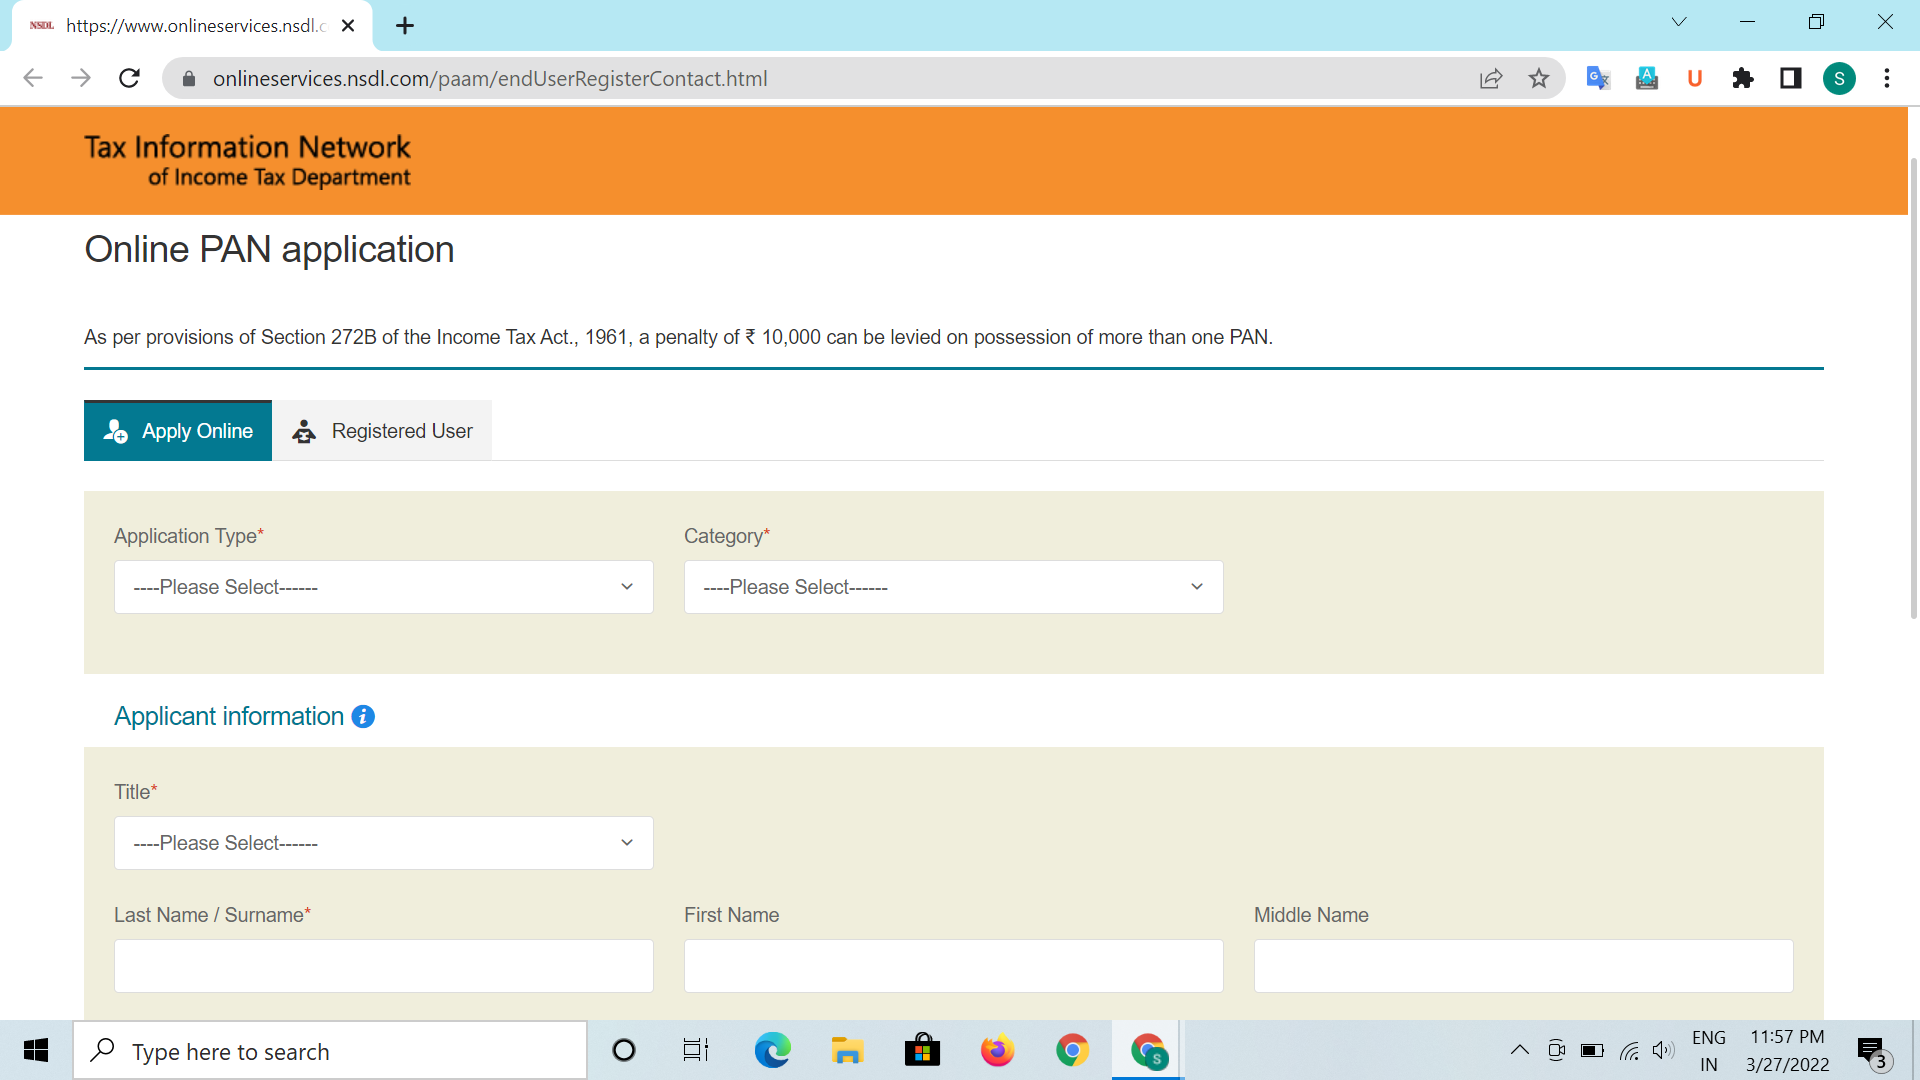1920x1080 pixels.
Task: Click the Google Chrome taskbar icon
Action: (1073, 1051)
